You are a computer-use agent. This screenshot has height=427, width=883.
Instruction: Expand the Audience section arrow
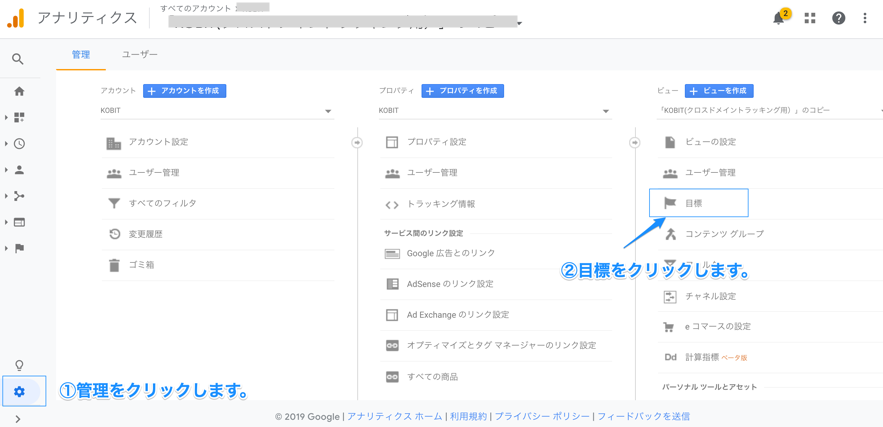[x=6, y=170]
